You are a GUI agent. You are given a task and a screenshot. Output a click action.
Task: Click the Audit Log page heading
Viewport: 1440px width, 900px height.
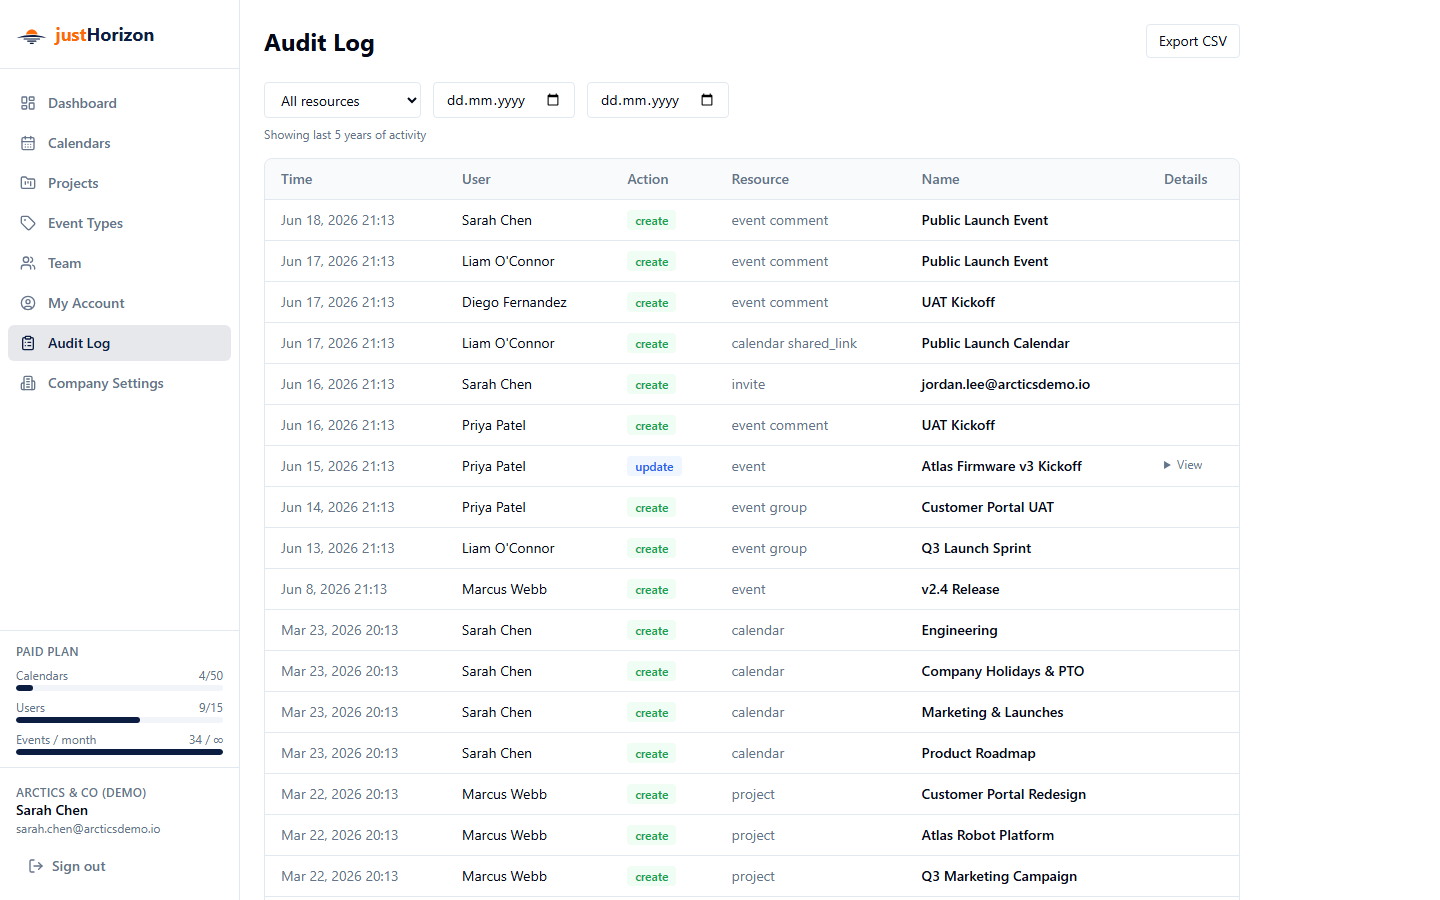point(319,43)
